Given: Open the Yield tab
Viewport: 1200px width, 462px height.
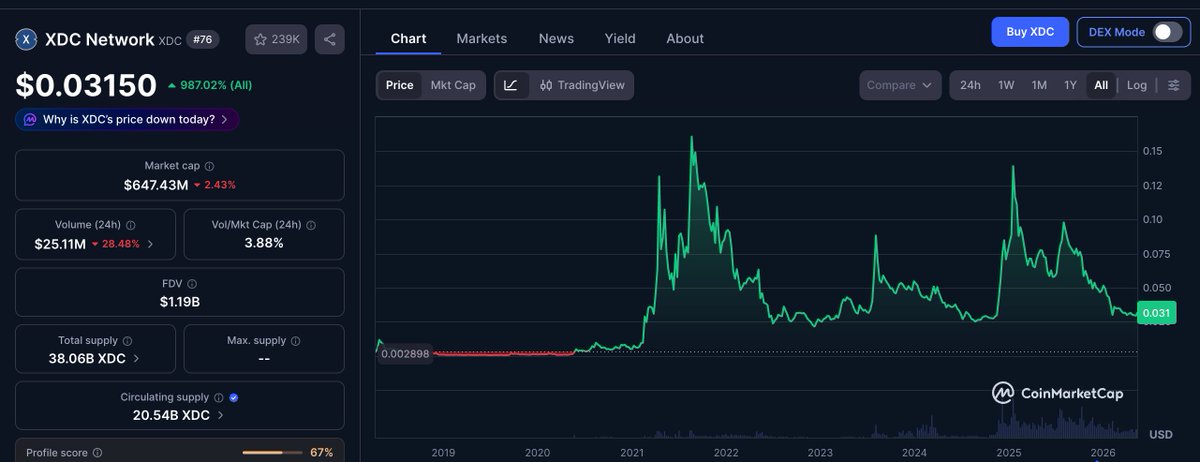Looking at the screenshot, I should [x=620, y=38].
